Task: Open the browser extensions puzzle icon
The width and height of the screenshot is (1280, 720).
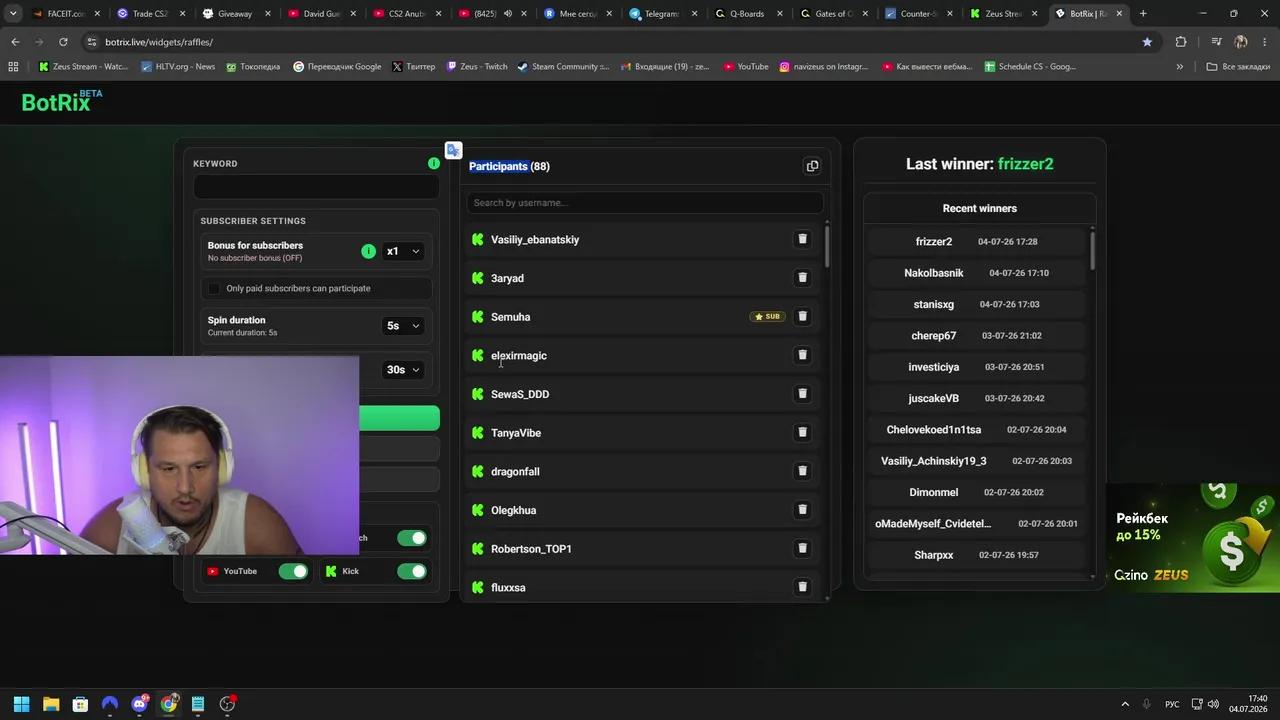Action: (x=1181, y=42)
